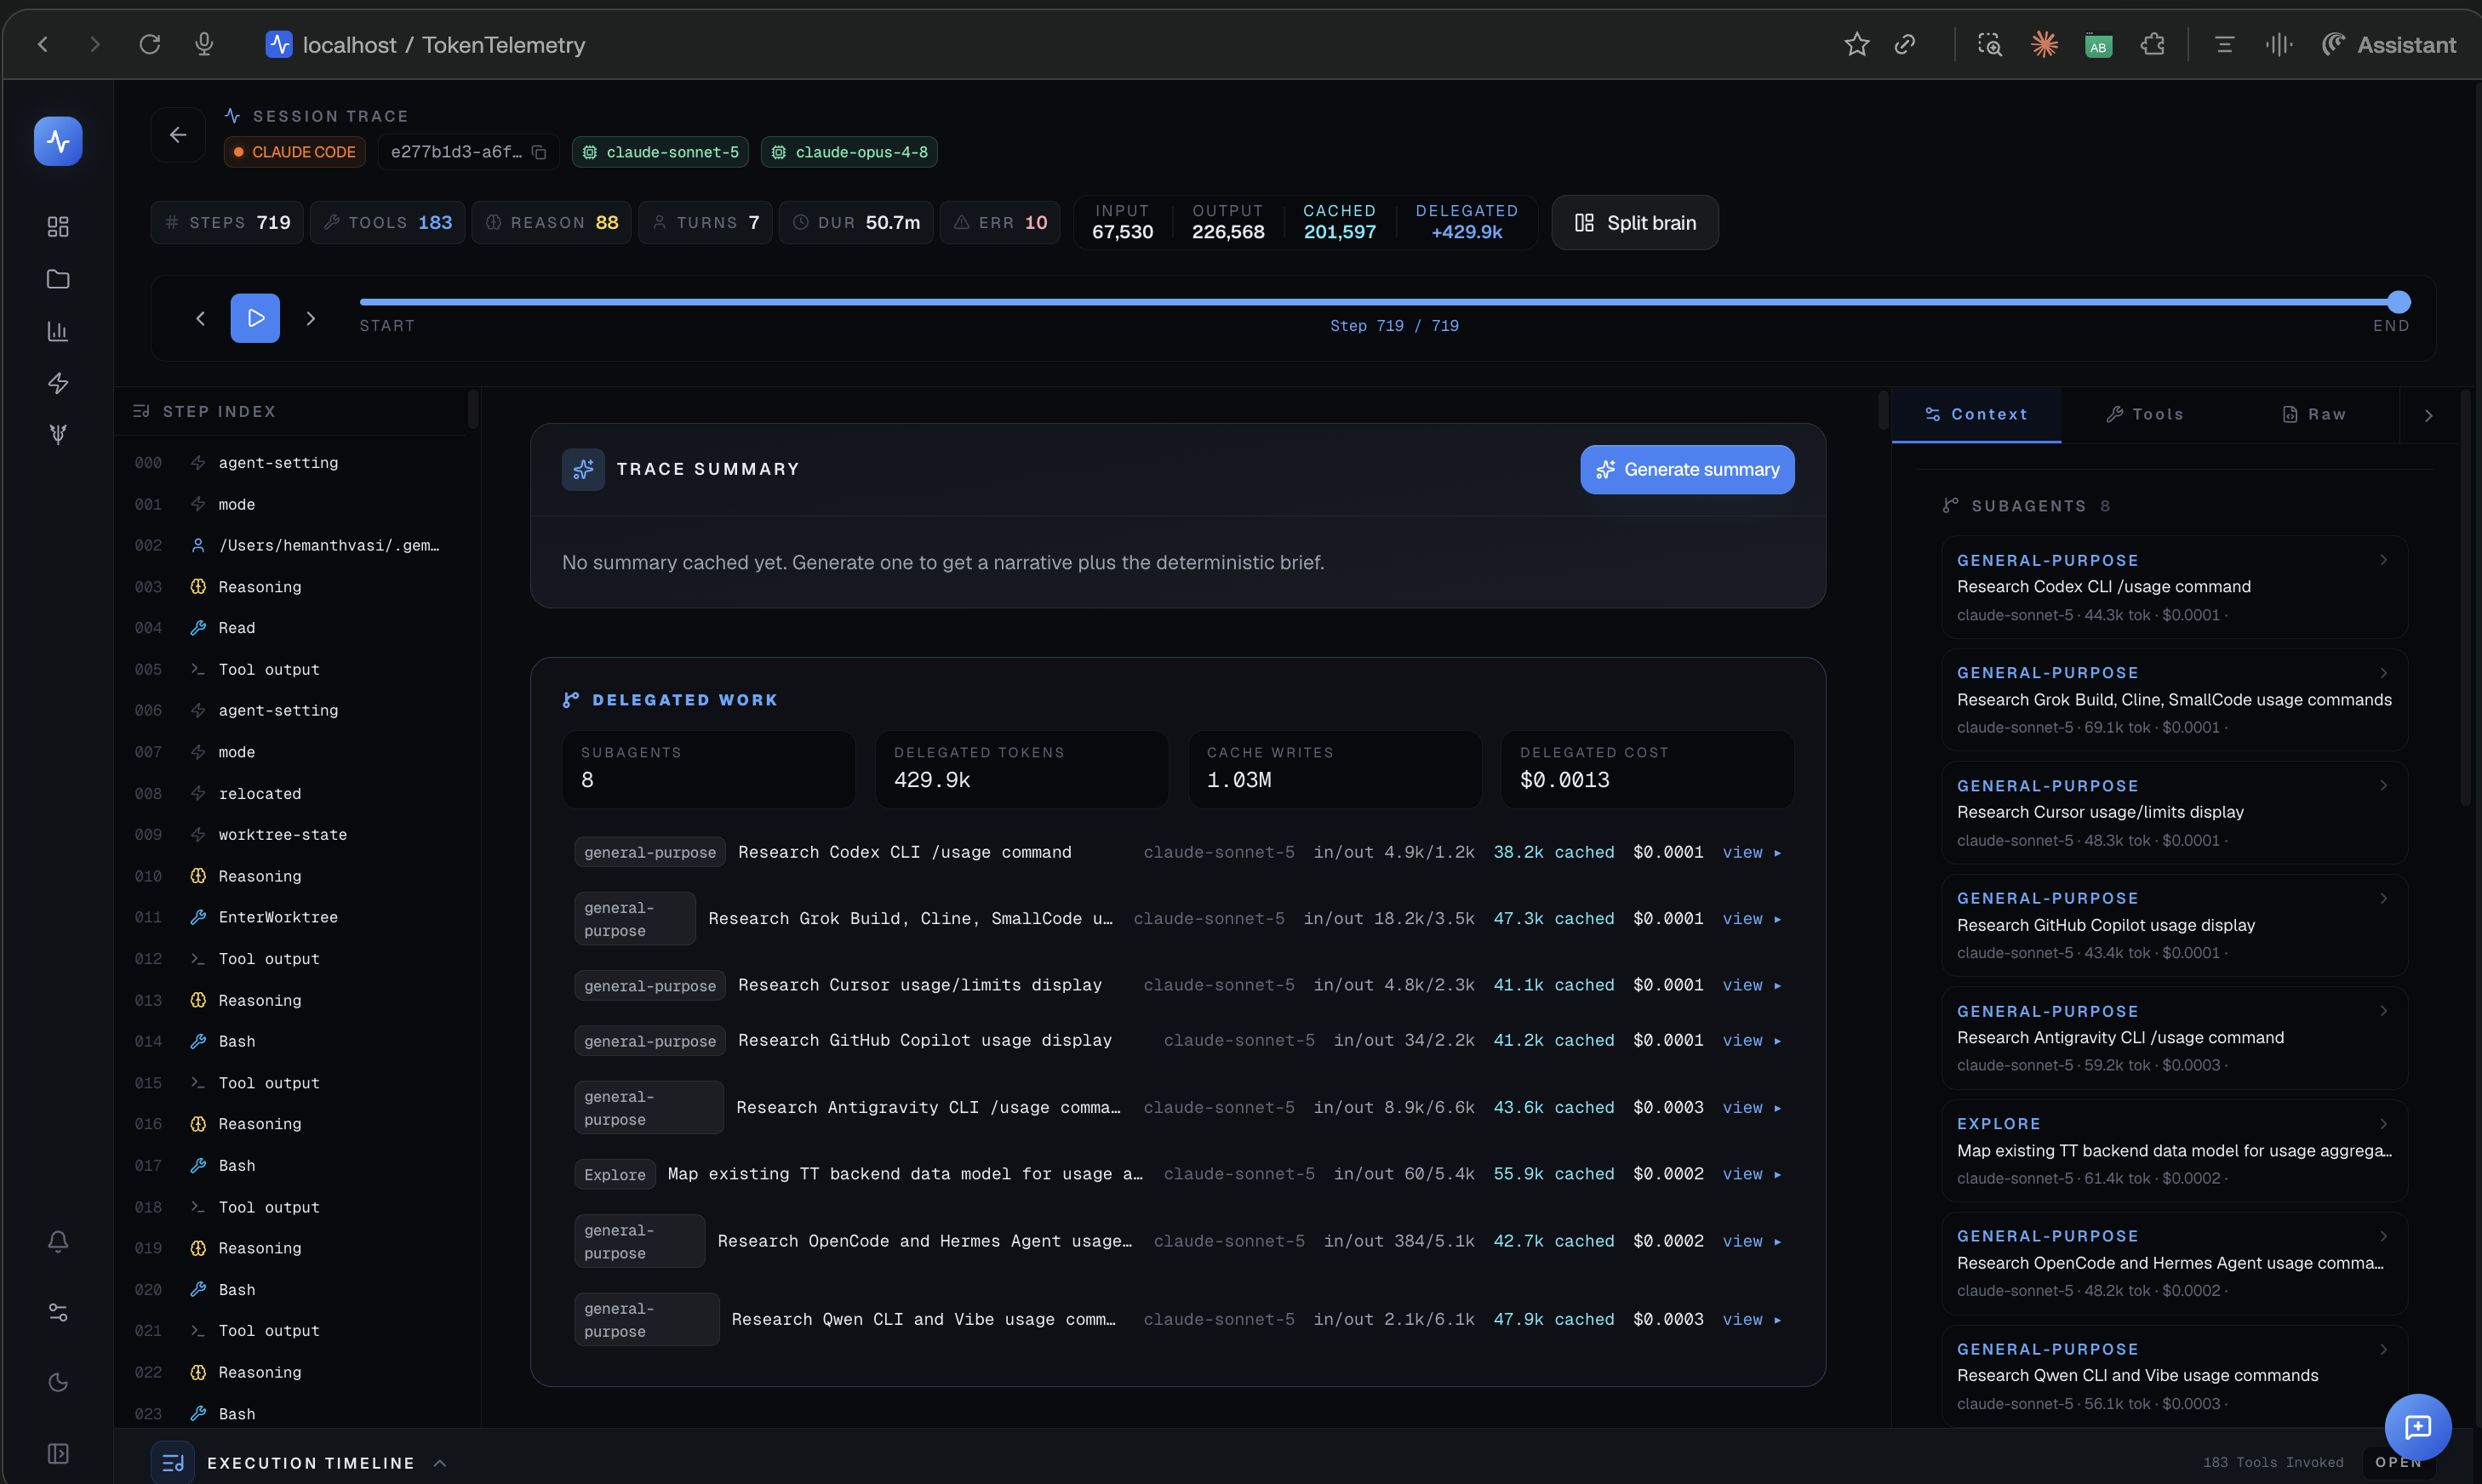This screenshot has height=1484, width=2482.
Task: Open the dashboard grid icon in sidebar
Action: tap(58, 227)
